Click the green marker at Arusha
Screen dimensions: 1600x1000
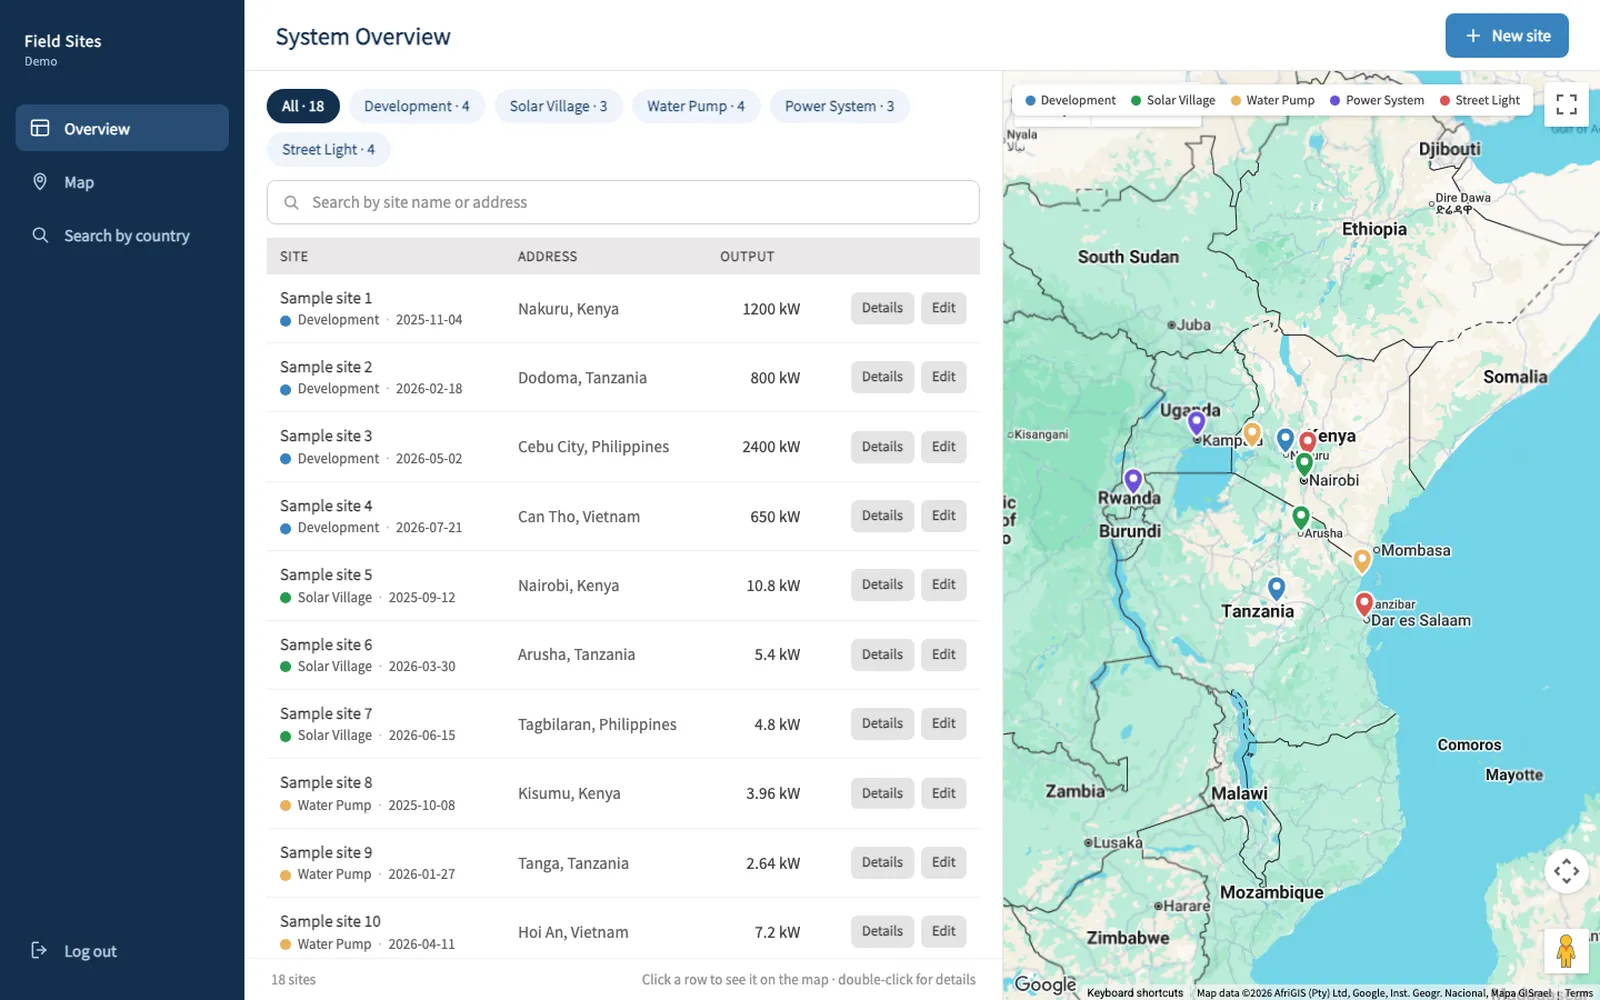tap(1300, 518)
